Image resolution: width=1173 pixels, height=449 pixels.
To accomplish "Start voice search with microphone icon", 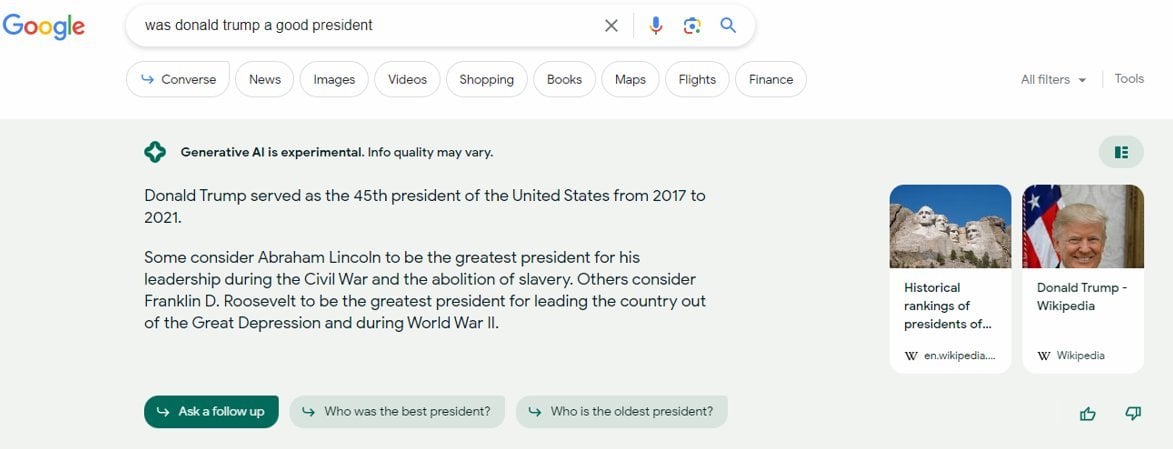I will click(656, 25).
